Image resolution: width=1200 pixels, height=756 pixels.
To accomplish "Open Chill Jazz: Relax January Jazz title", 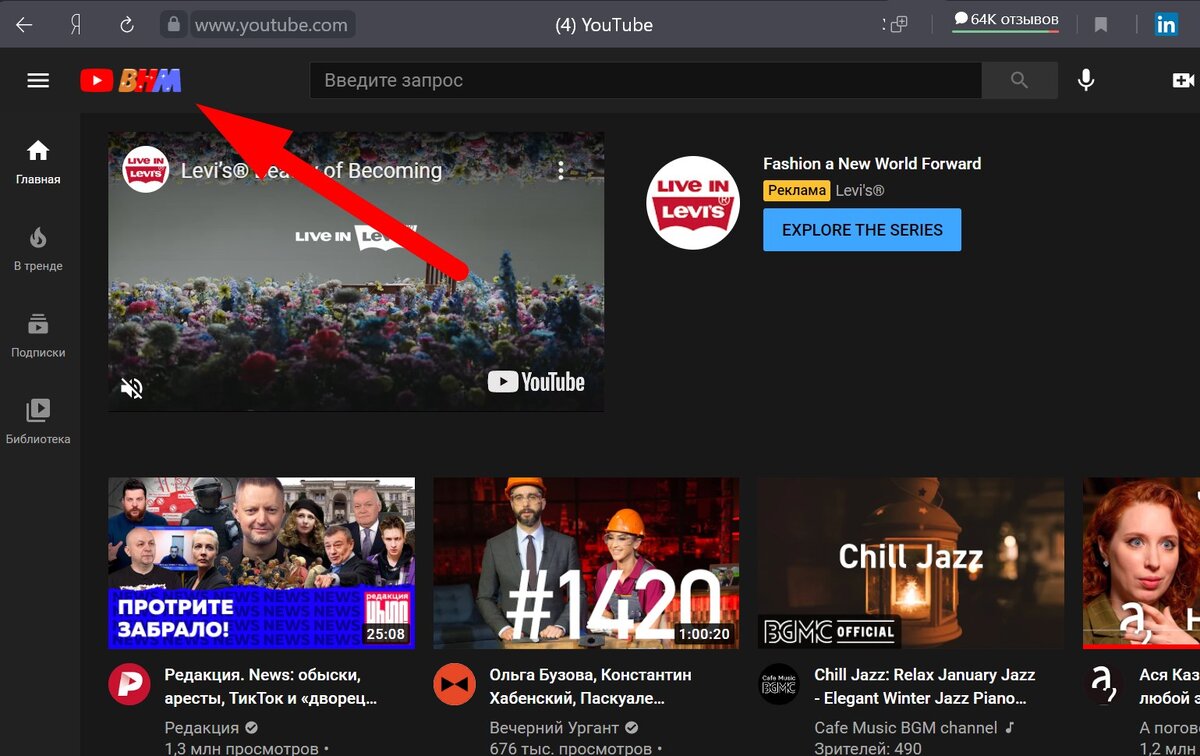I will [x=925, y=686].
